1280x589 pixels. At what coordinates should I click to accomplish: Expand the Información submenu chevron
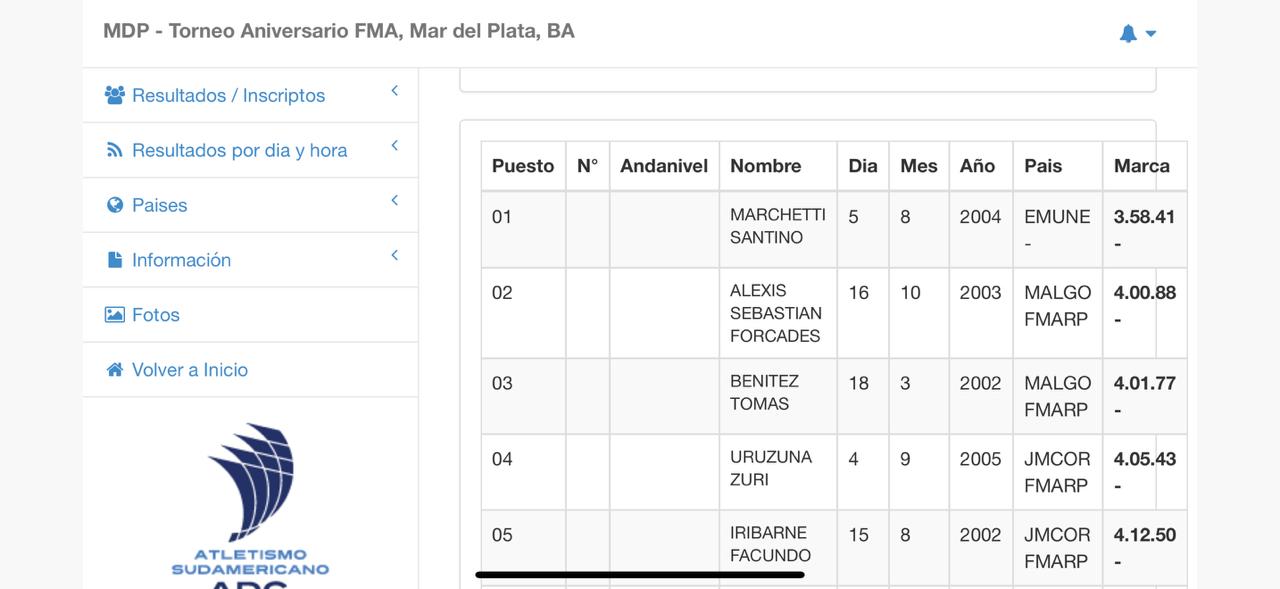(395, 256)
